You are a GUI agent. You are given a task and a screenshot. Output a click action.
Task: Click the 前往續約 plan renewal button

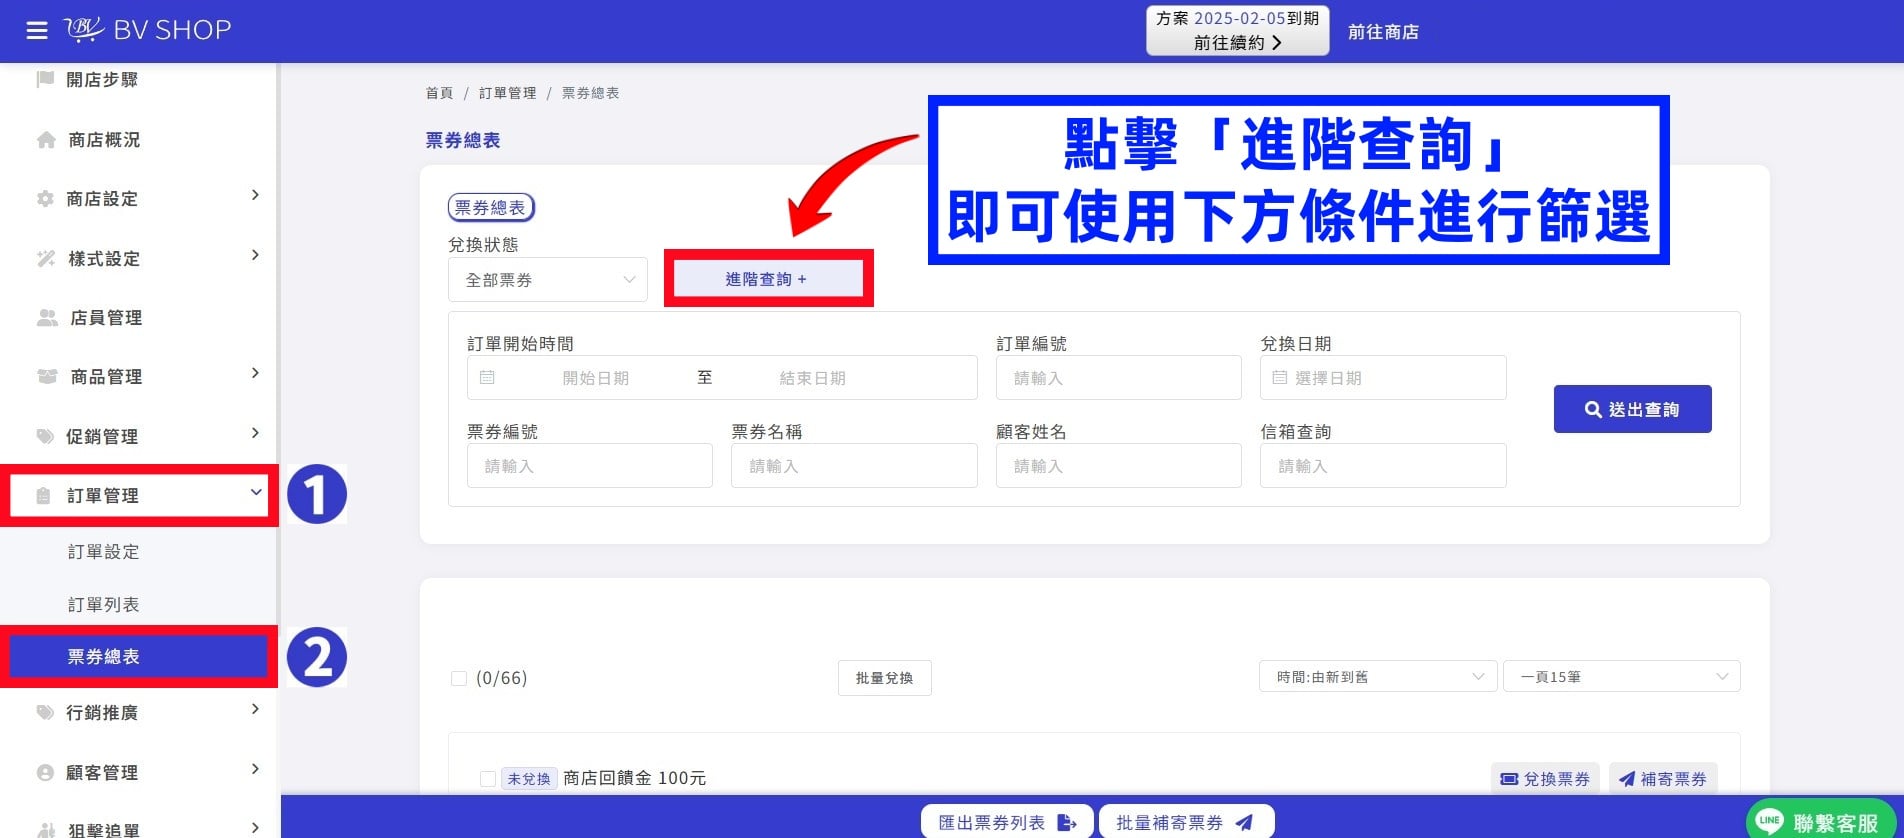pos(1238,31)
